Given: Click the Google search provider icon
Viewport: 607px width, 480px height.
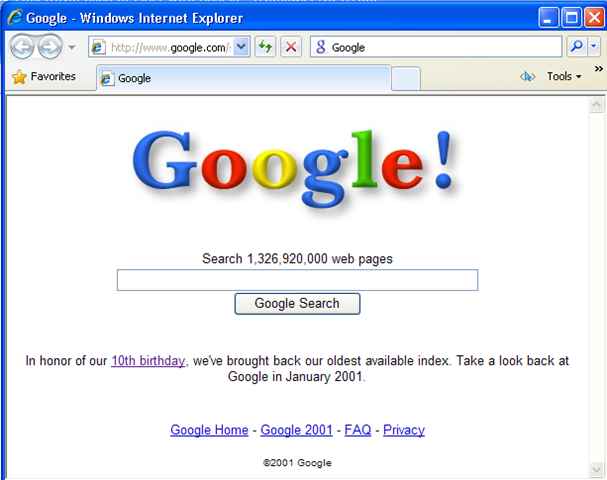Looking at the screenshot, I should tap(321, 47).
